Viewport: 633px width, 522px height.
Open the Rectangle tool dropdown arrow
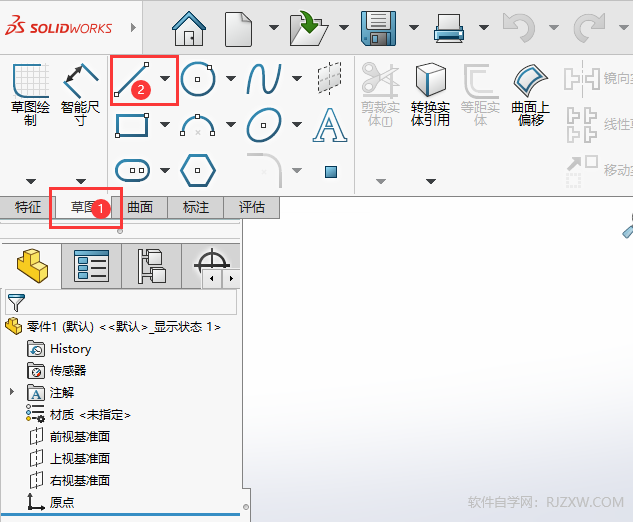165,124
